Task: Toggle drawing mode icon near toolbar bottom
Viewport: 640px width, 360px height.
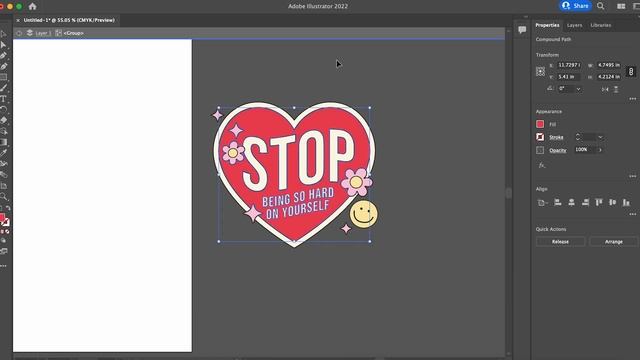Action: click(x=3, y=241)
